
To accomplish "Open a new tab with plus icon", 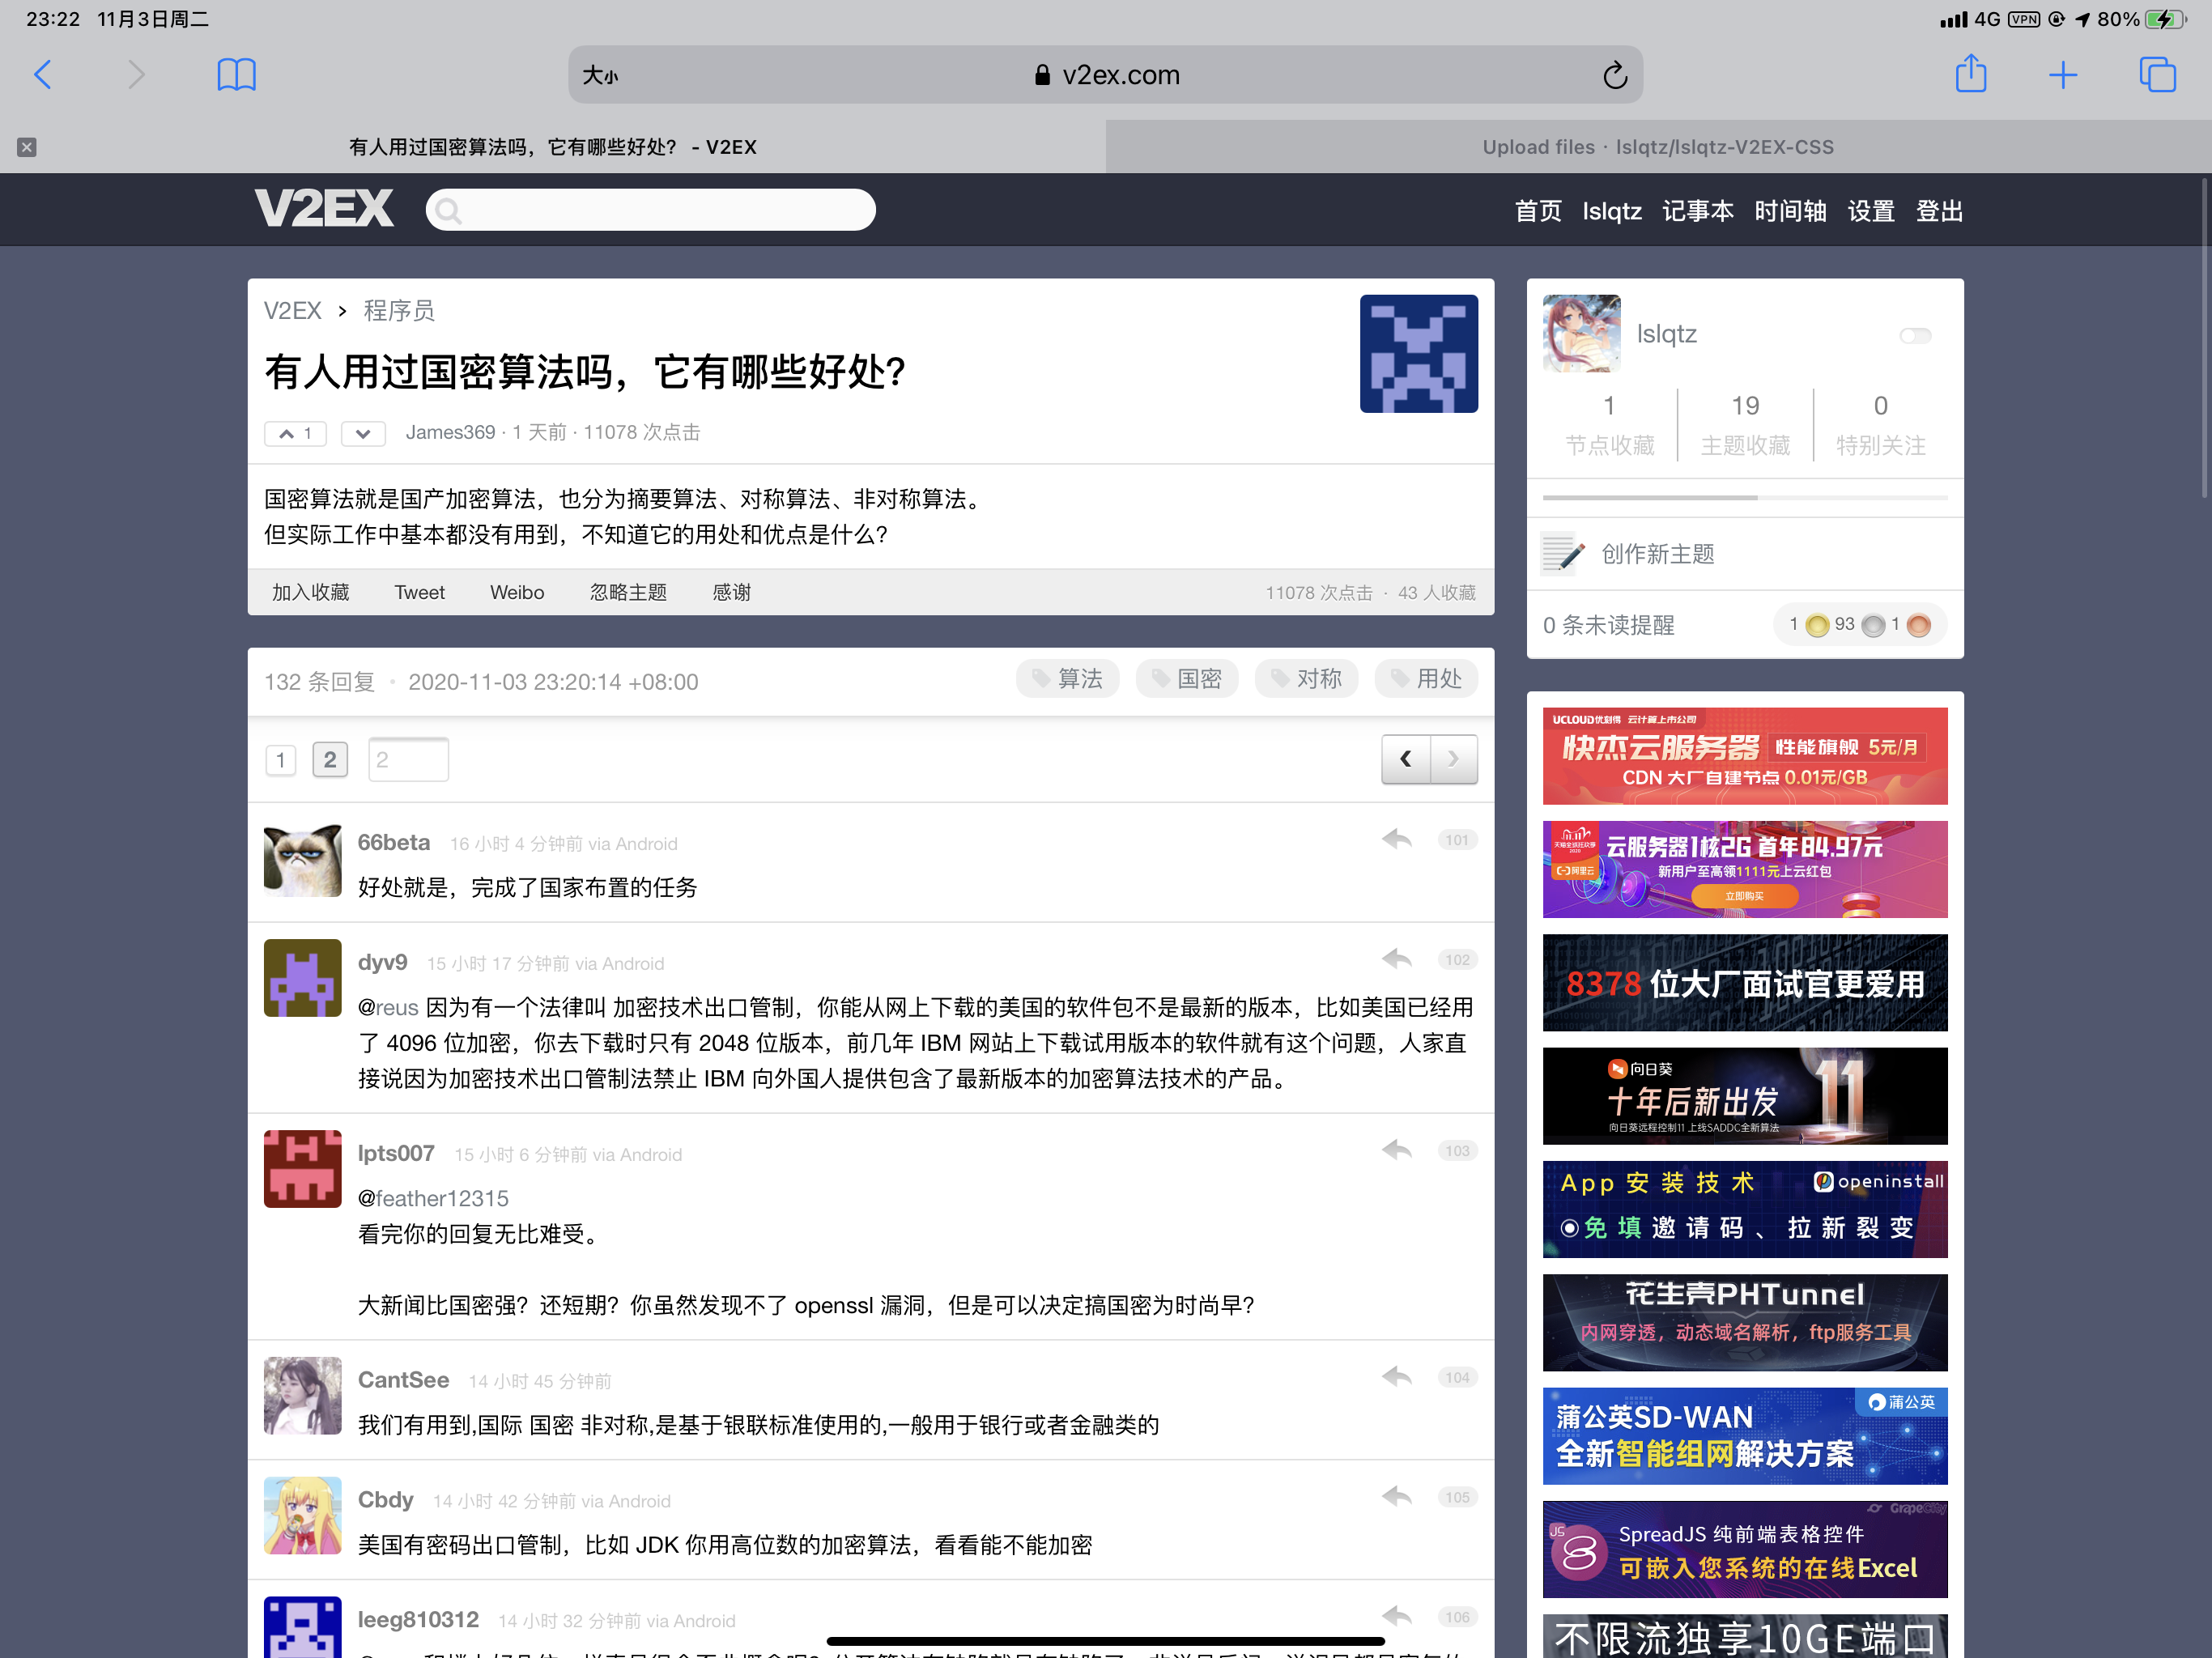I will click(x=2062, y=75).
